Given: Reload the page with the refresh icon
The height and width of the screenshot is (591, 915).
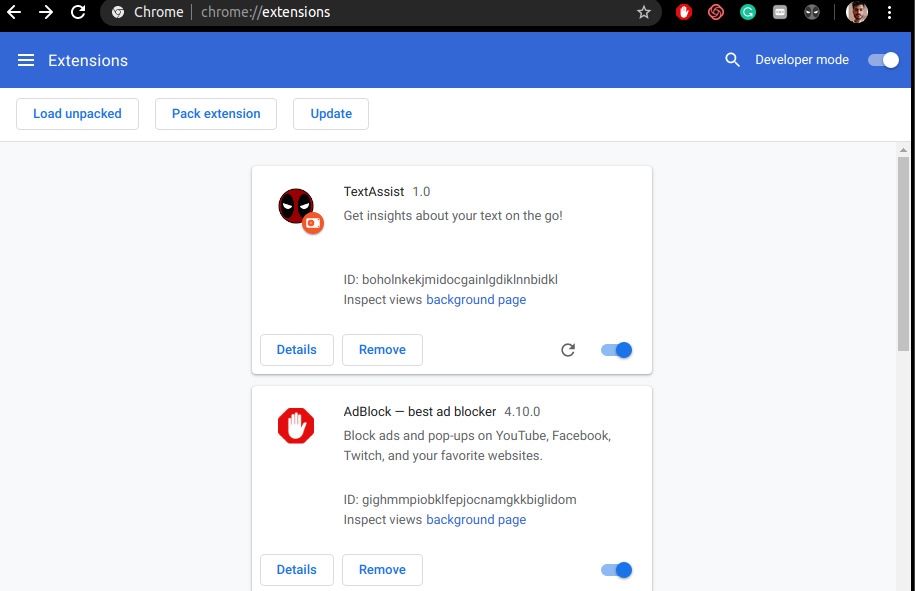Looking at the screenshot, I should (x=78, y=12).
